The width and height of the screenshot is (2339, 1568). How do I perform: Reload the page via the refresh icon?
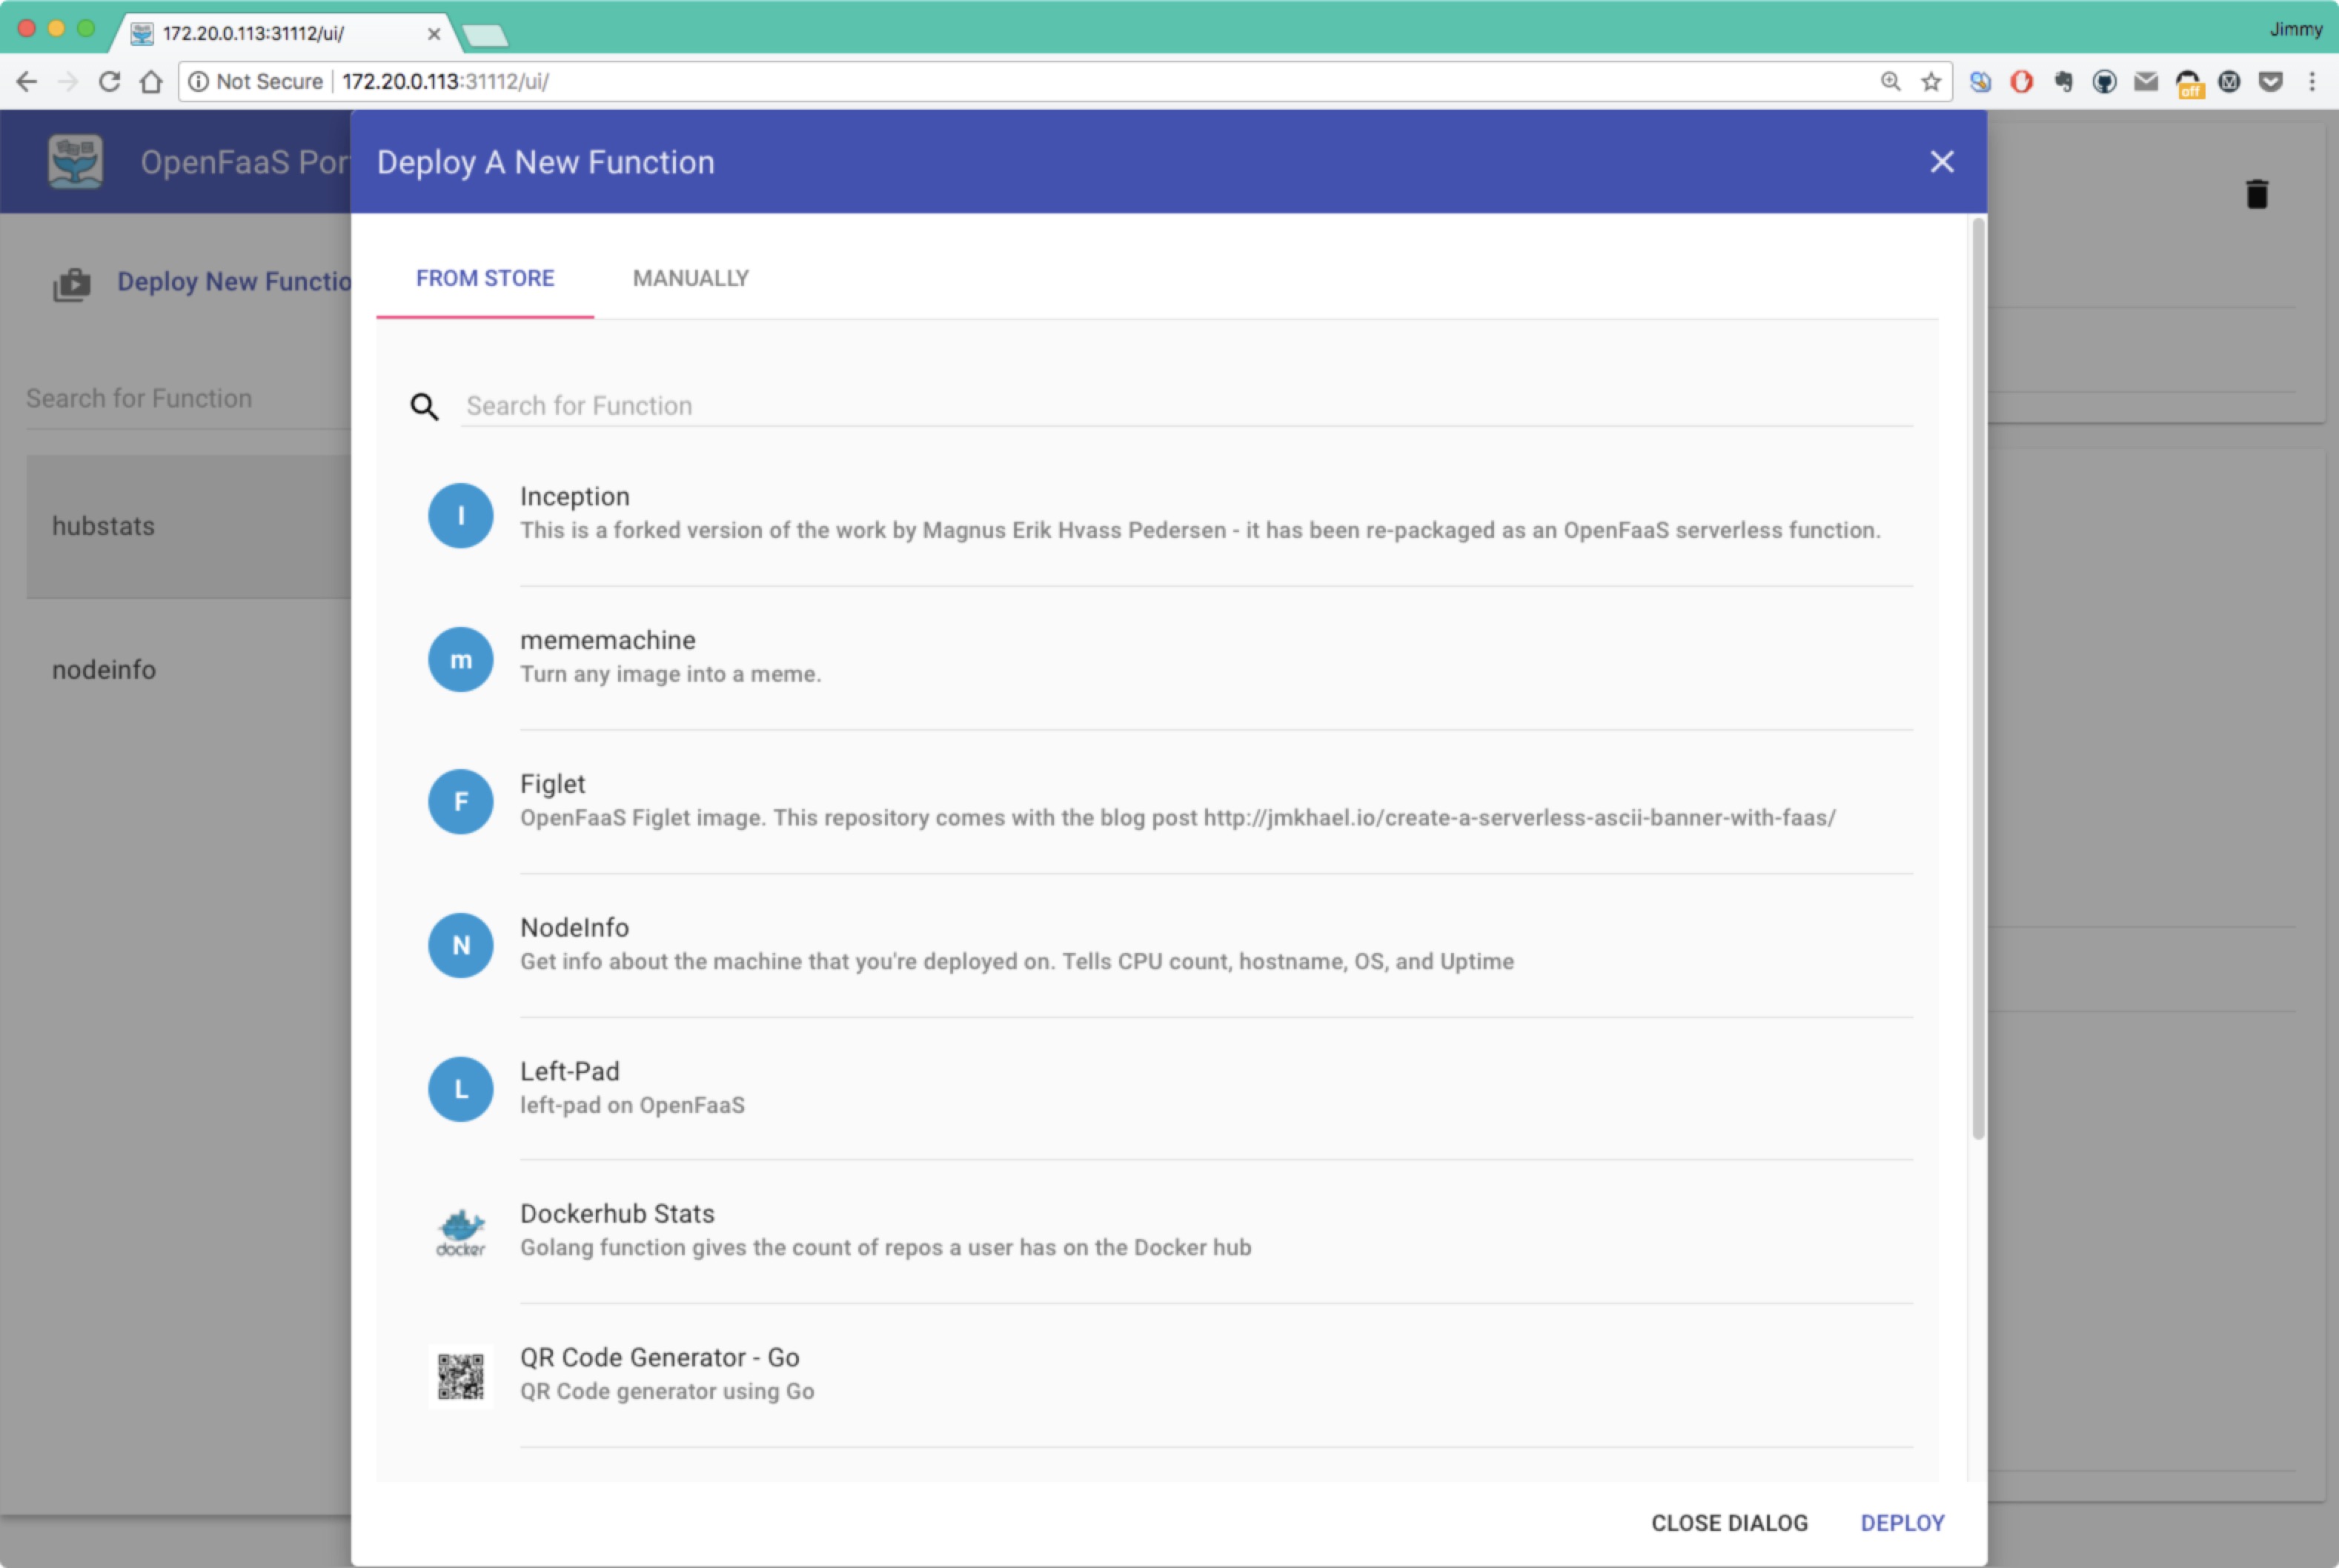pos(109,81)
